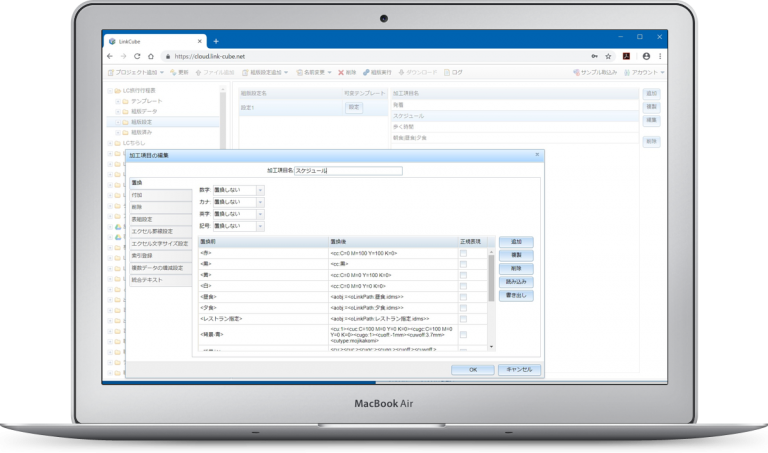Enable 正規表現 checkbox for <赤> row
768x453 pixels.
pyautogui.click(x=463, y=253)
